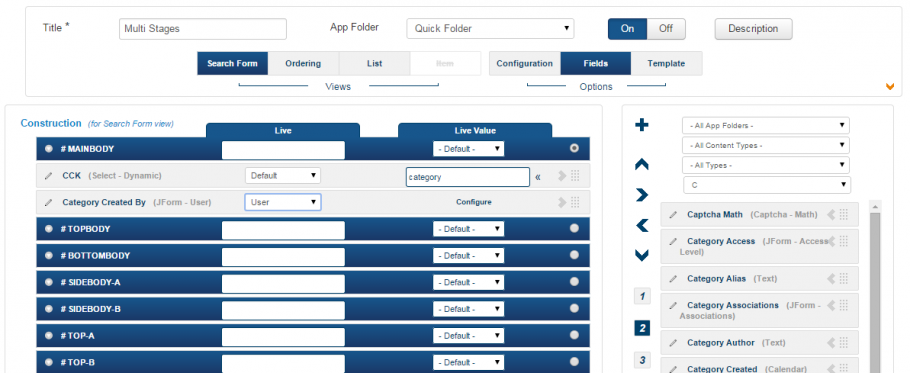The width and height of the screenshot is (910, 373).
Task: Click the drag handle on Category Author row
Action: click(x=844, y=342)
